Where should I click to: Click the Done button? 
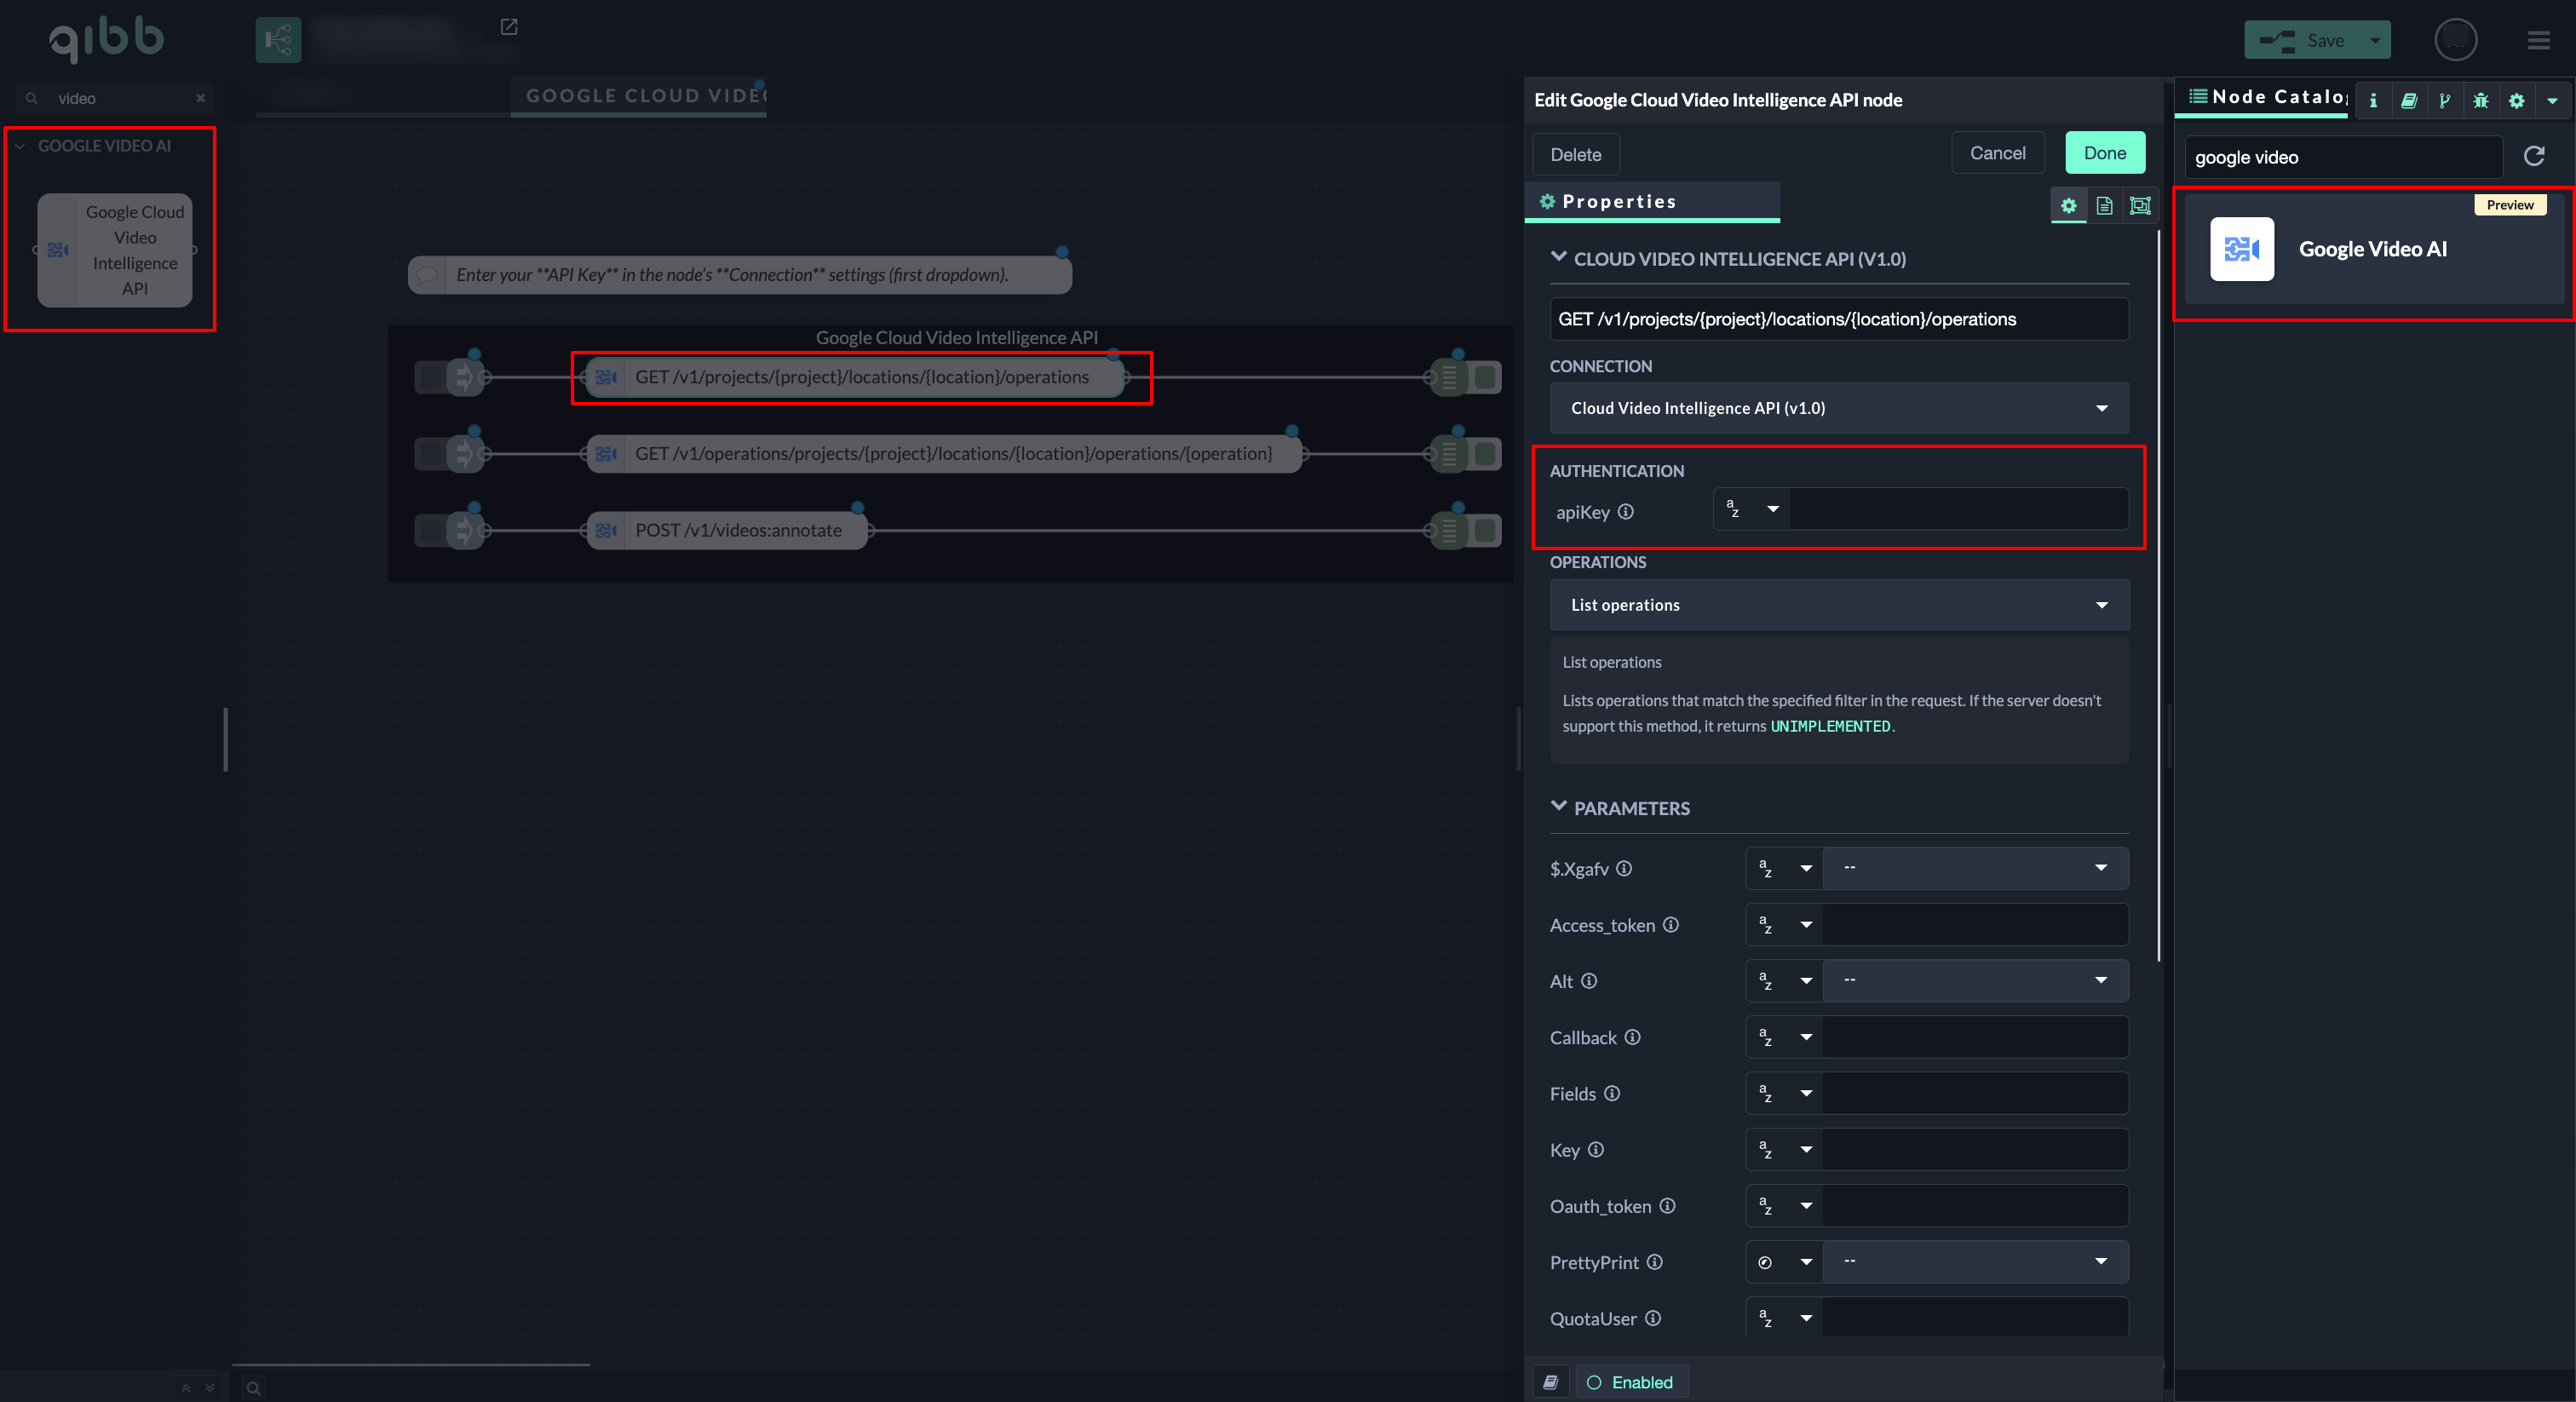point(2104,153)
